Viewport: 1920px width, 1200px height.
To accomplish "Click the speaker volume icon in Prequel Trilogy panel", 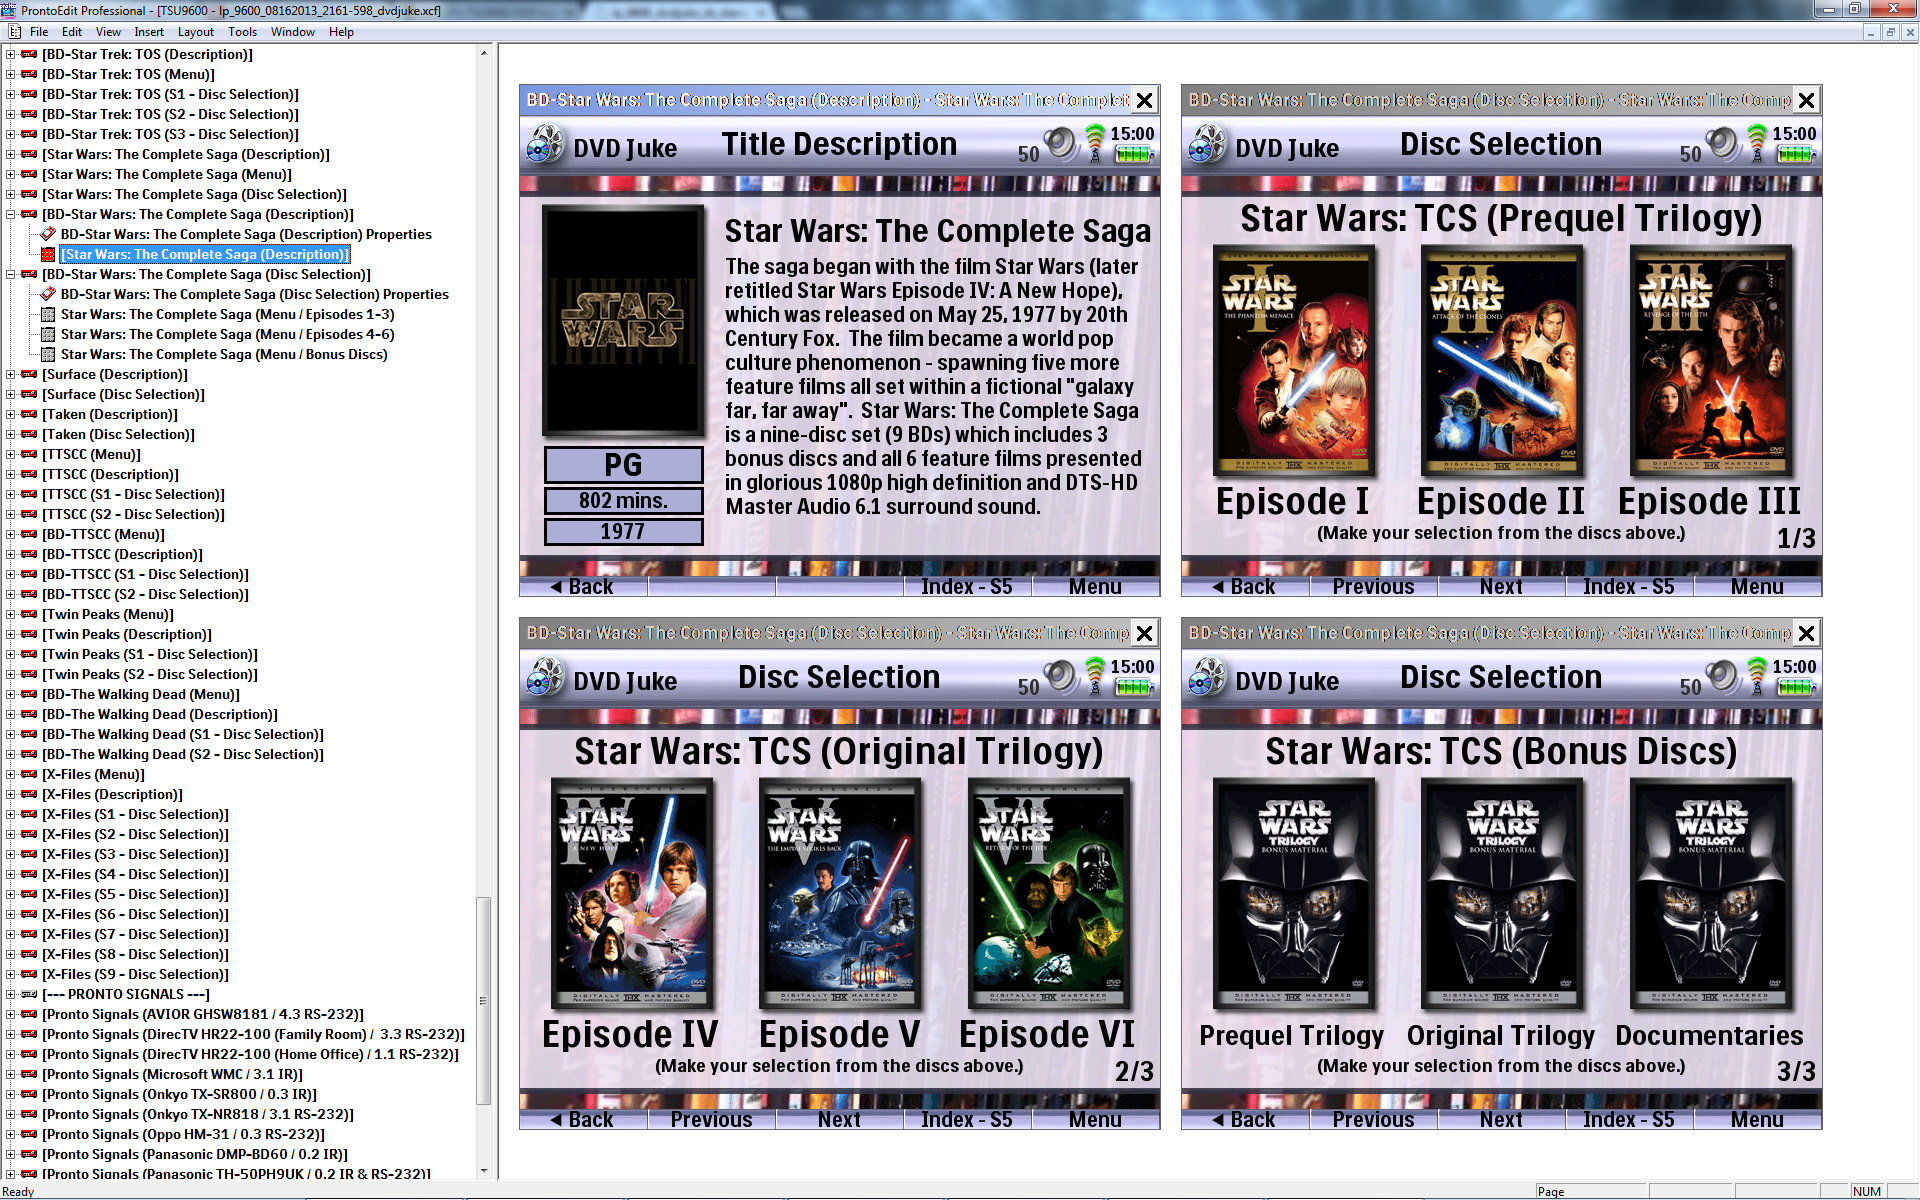I will 1722,143.
